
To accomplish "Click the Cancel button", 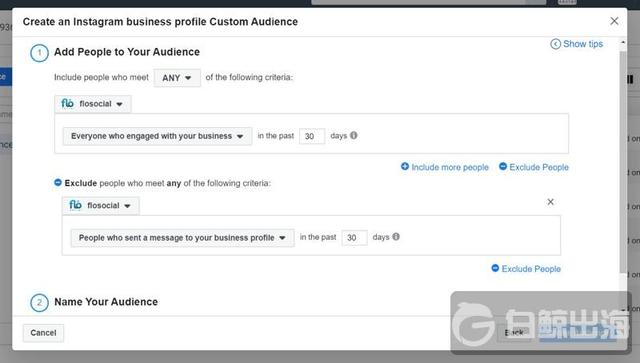I will (x=43, y=333).
